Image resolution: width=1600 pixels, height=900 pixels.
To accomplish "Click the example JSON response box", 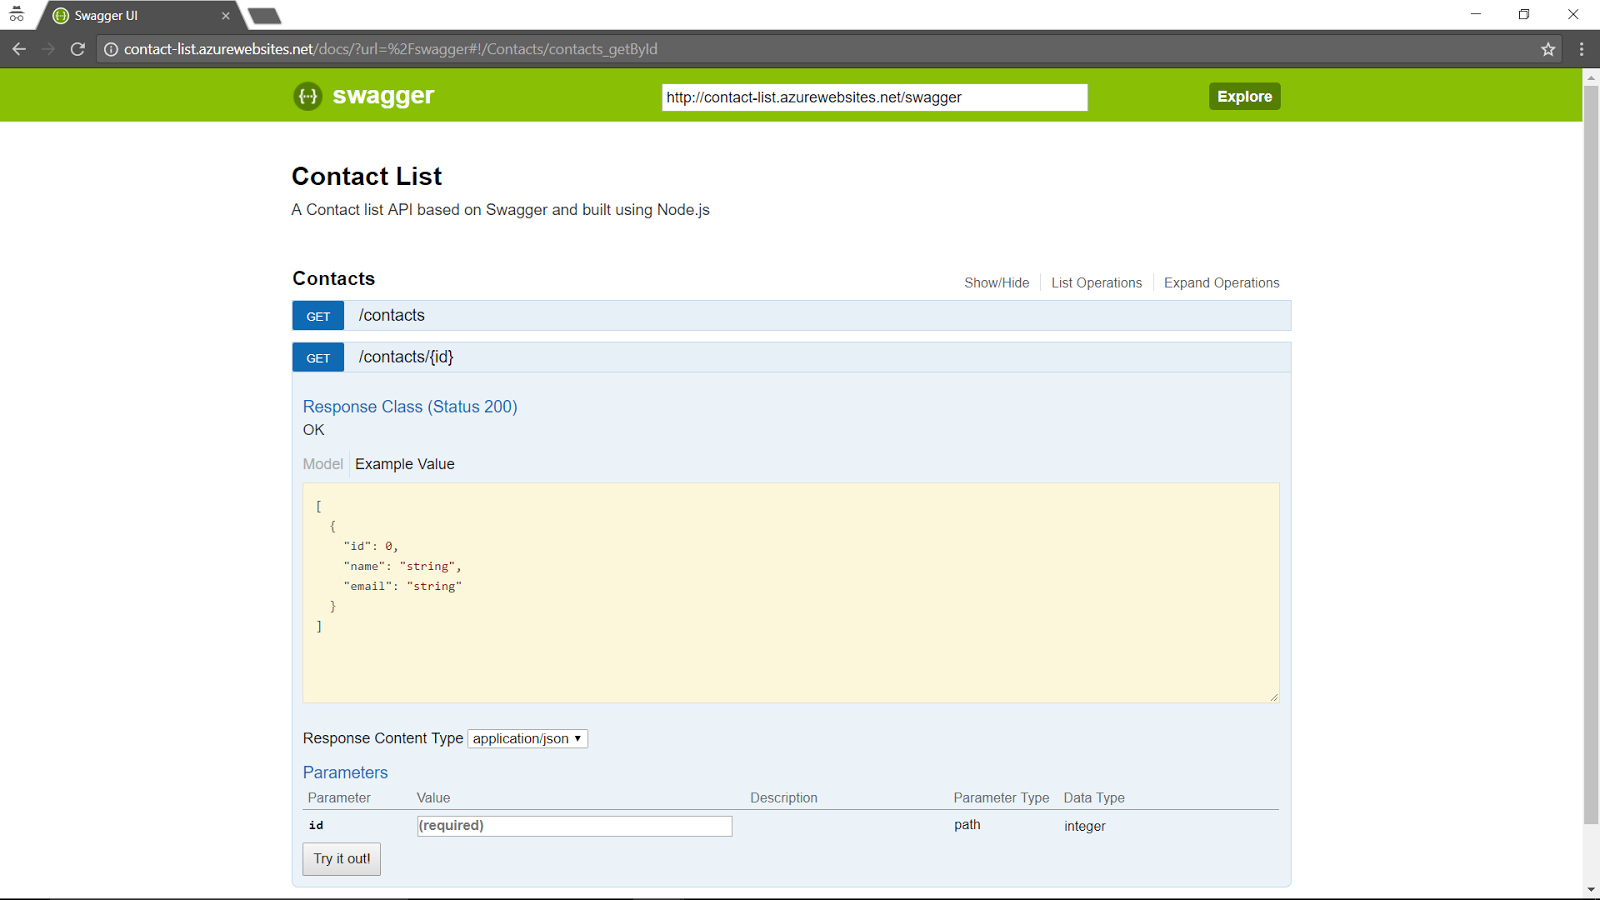I will click(791, 593).
